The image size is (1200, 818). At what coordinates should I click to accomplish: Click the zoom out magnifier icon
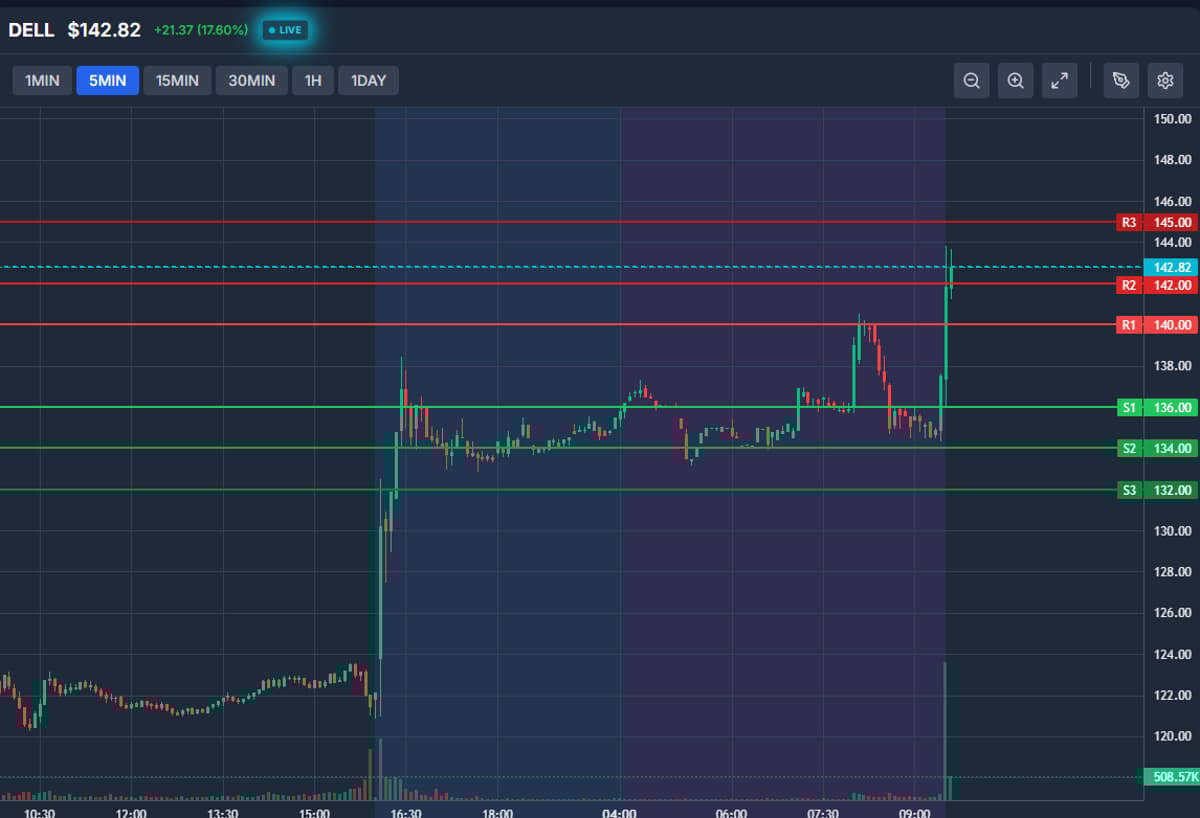pos(971,81)
